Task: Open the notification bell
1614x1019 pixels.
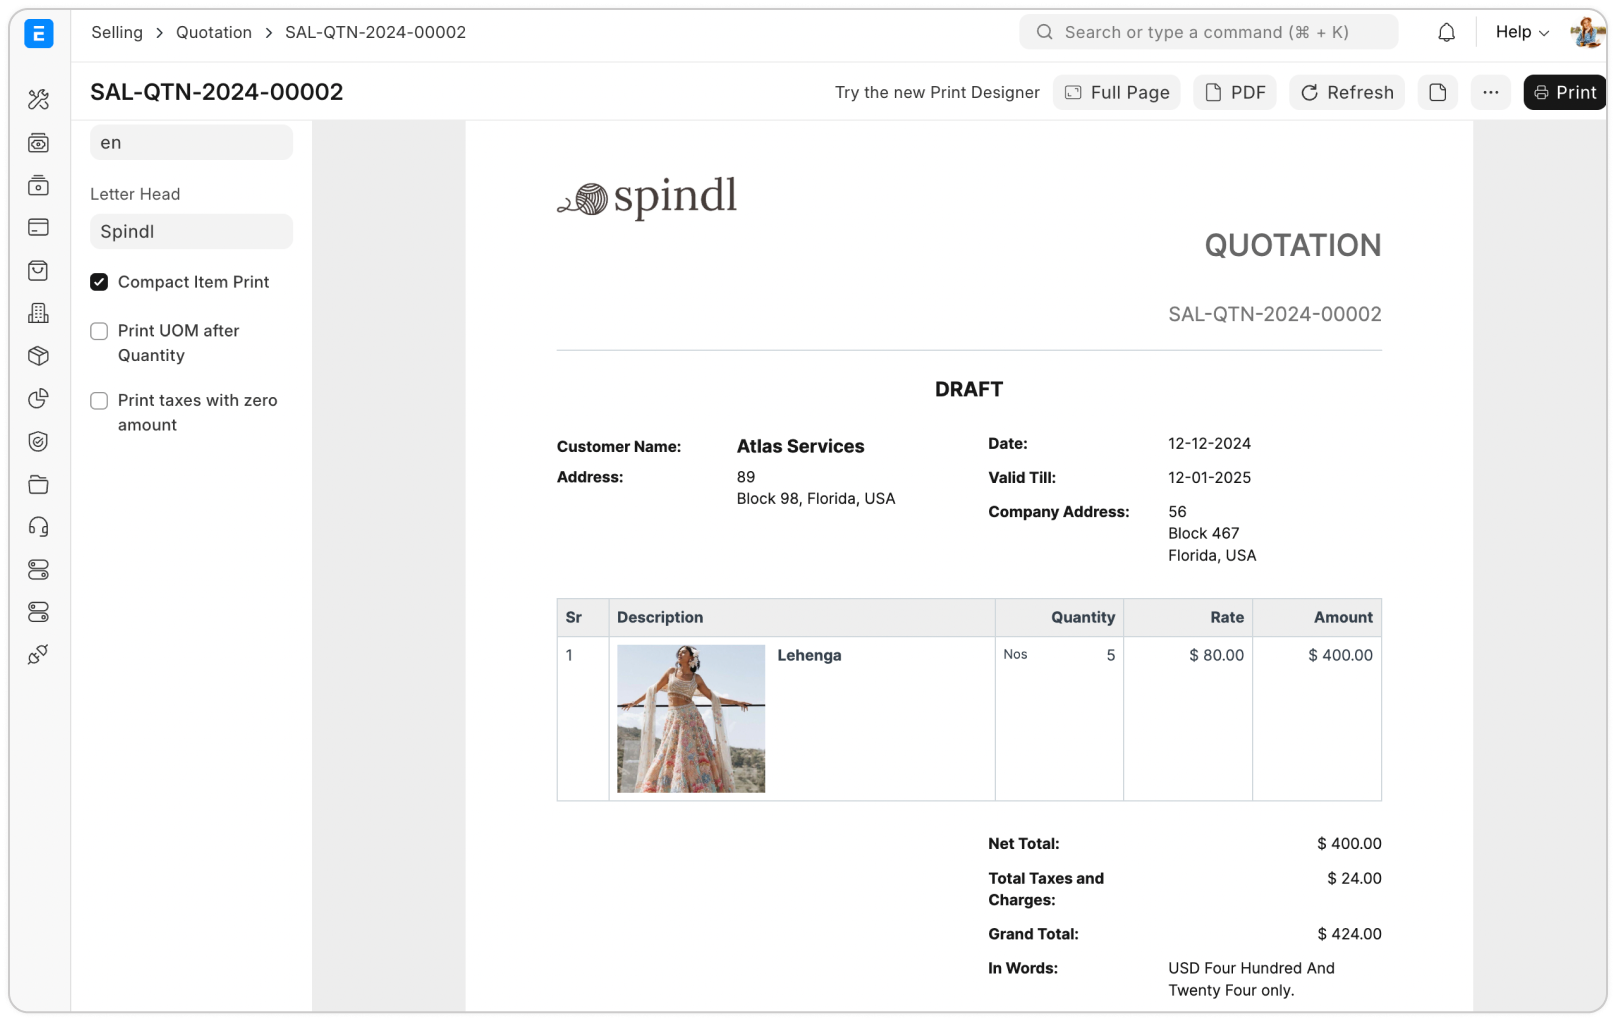Action: [1446, 31]
